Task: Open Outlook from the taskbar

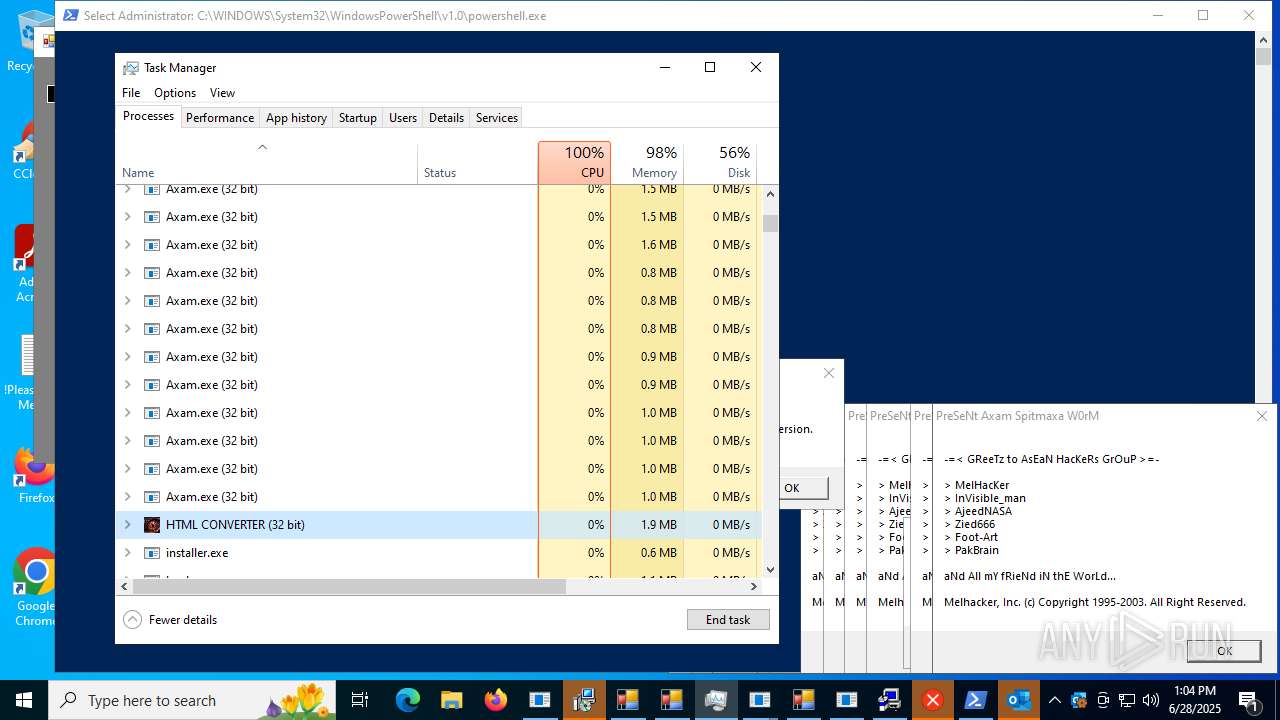Action: pos(1020,700)
